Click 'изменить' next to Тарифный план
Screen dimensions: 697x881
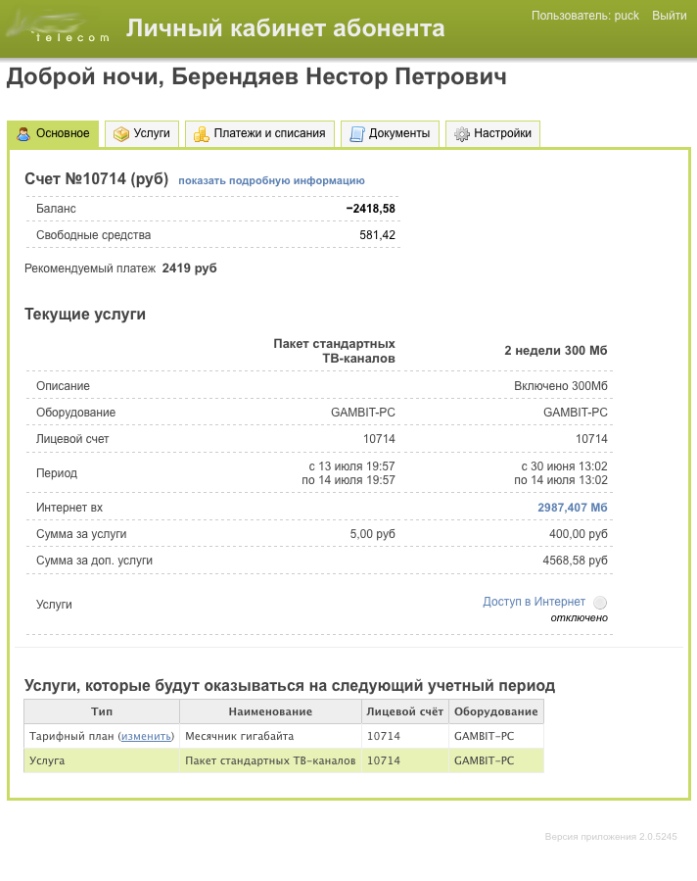click(x=146, y=736)
